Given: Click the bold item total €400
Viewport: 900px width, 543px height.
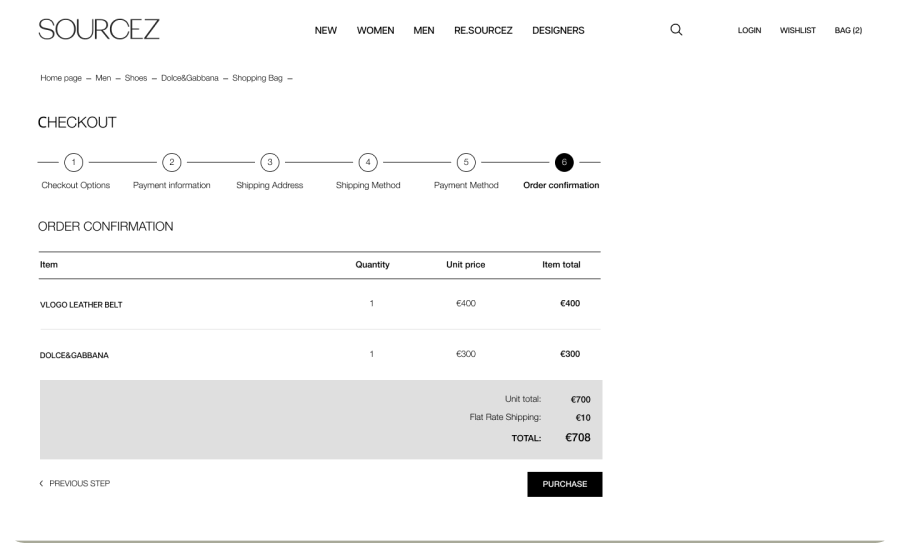Looking at the screenshot, I should (570, 304).
